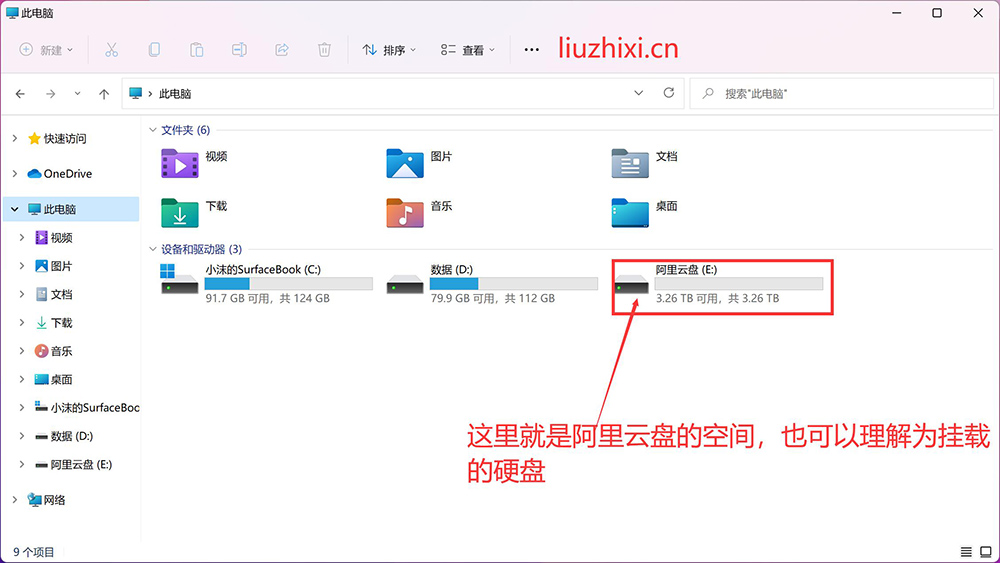Click the 小沫的SurfaceBook (C:) drive usage bar
The width and height of the screenshot is (1000, 563).
point(288,284)
